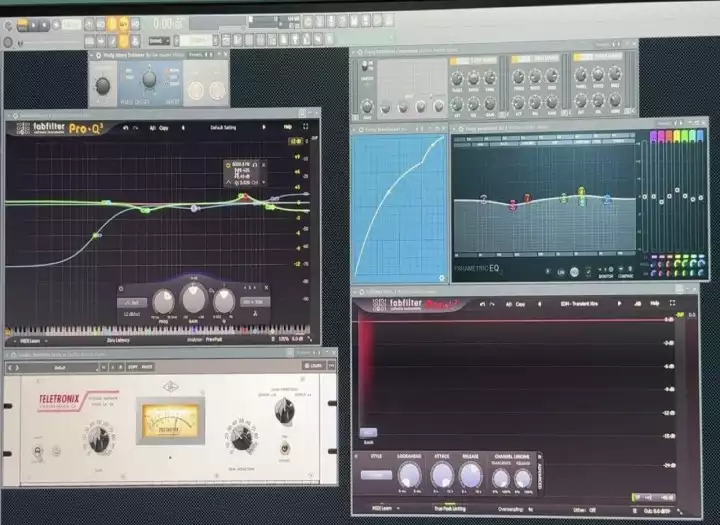Image resolution: width=720 pixels, height=525 pixels.
Task: Open the Bell filter shape dropdown
Action: click(x=132, y=303)
